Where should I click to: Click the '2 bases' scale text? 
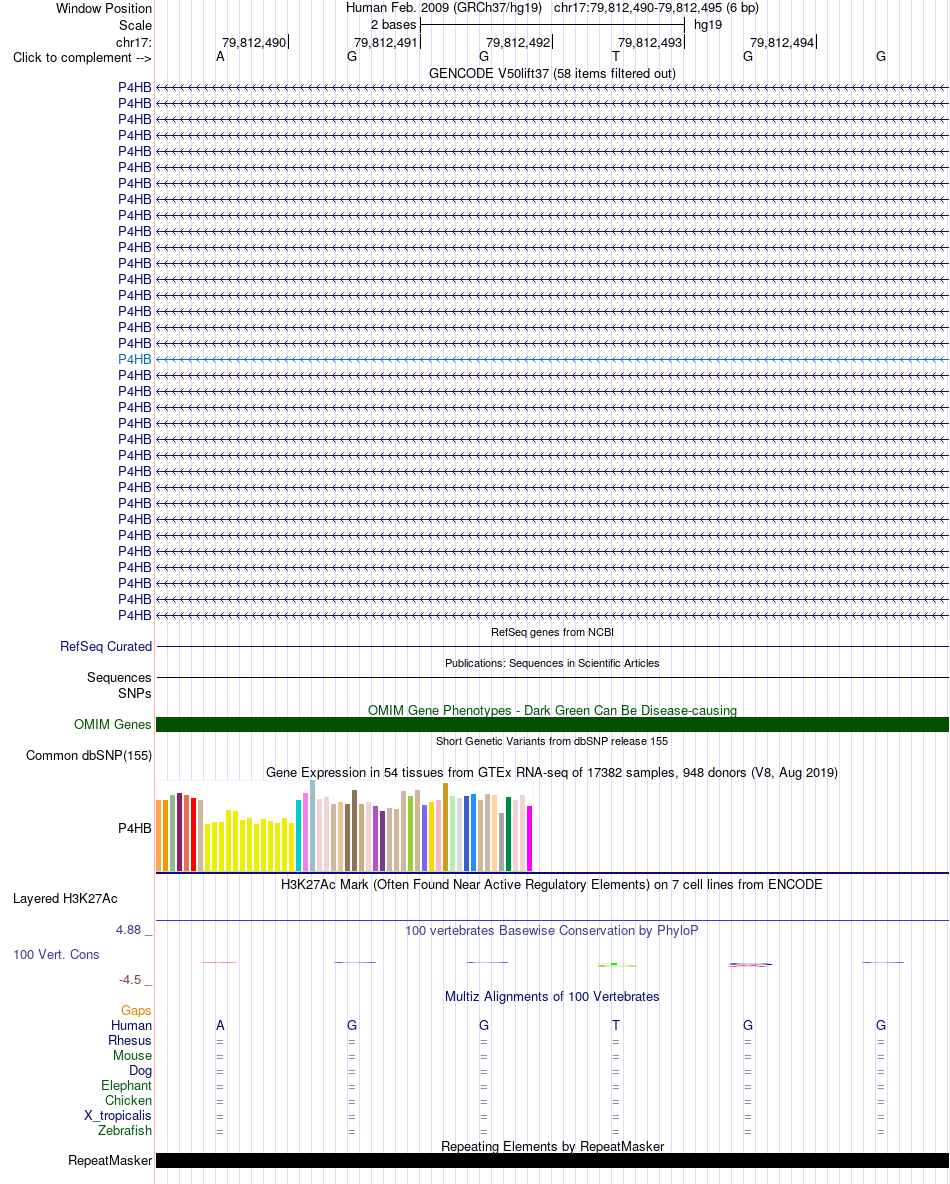(x=393, y=24)
